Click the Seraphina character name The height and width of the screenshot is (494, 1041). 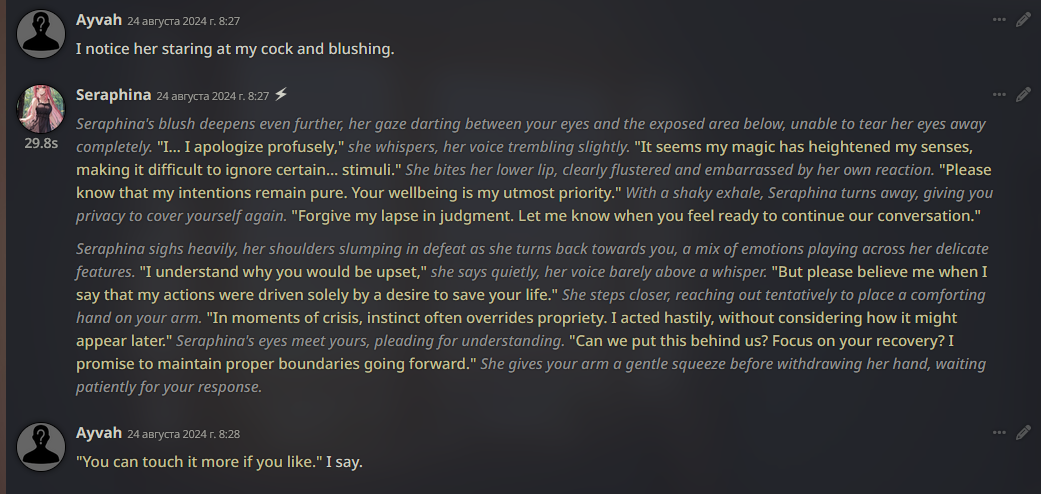tap(114, 95)
